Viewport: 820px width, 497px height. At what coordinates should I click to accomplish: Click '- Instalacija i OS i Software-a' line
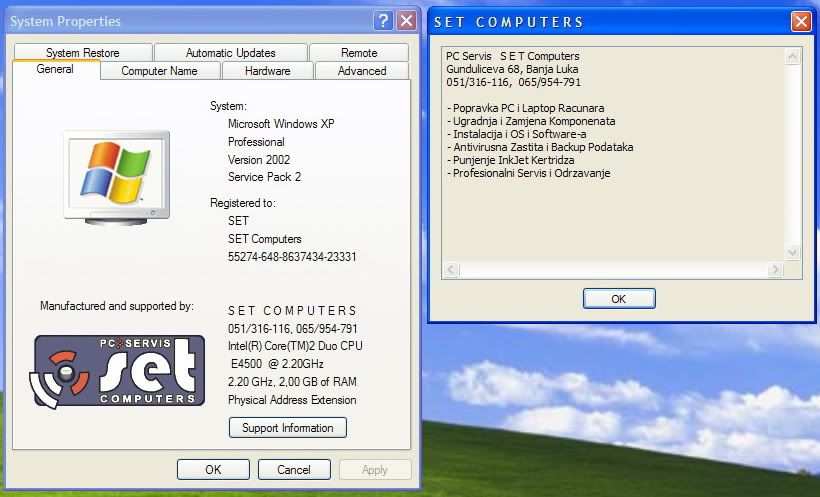517,134
